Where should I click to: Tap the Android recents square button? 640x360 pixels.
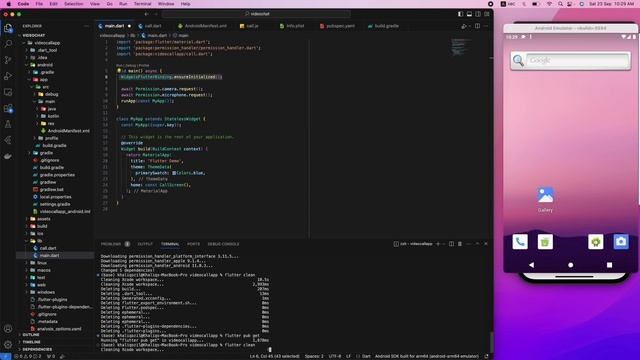click(609, 265)
